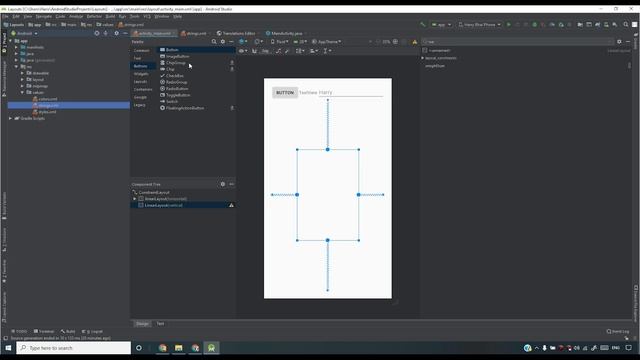Open styles.xml in project tree
This screenshot has height=360, width=640.
[x=47, y=112]
